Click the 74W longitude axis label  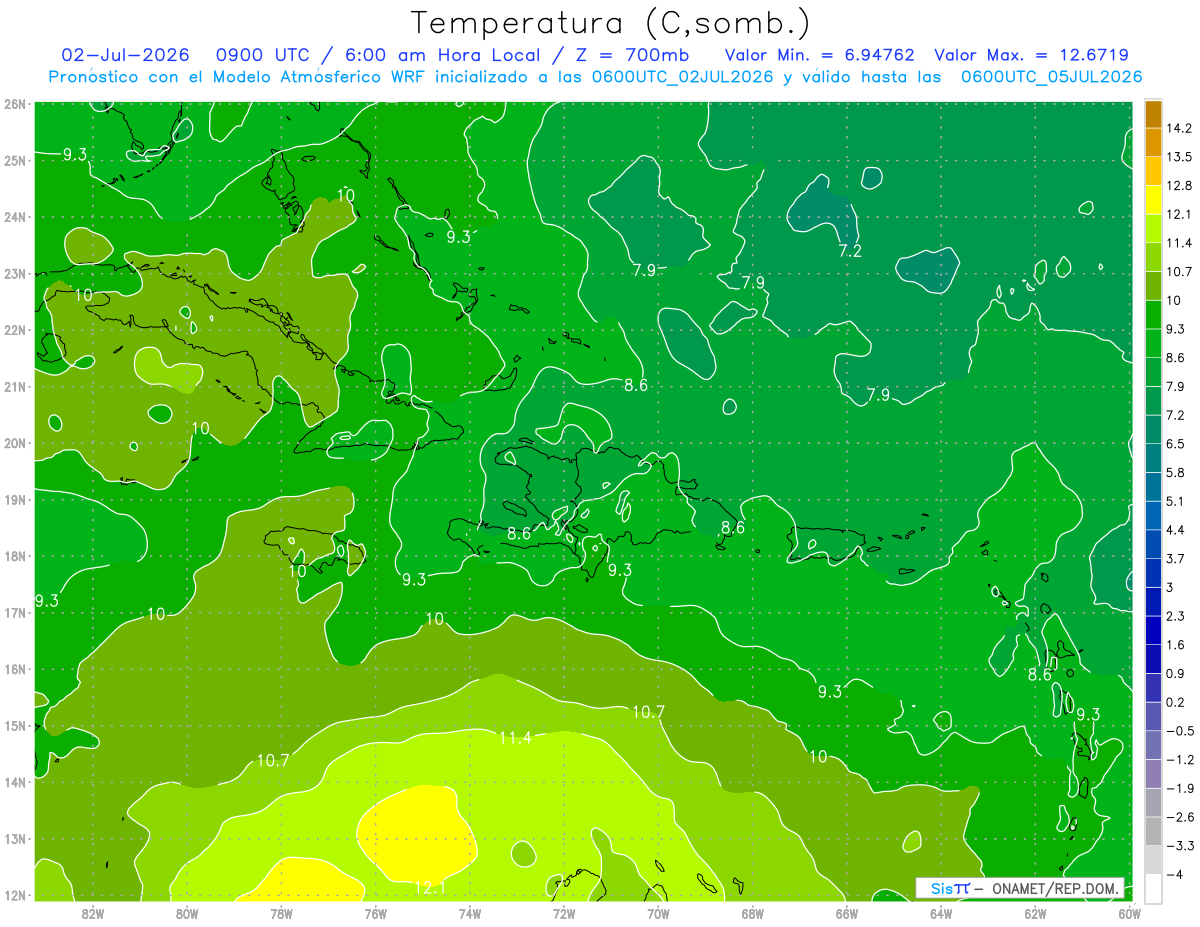tap(470, 913)
